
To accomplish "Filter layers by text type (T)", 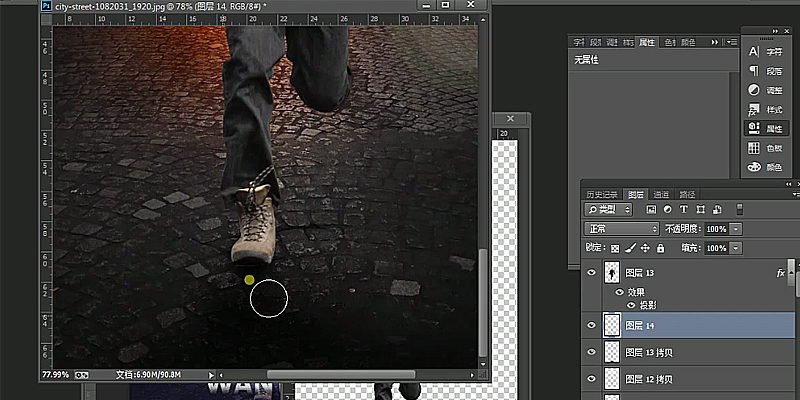I will pyautogui.click(x=684, y=209).
